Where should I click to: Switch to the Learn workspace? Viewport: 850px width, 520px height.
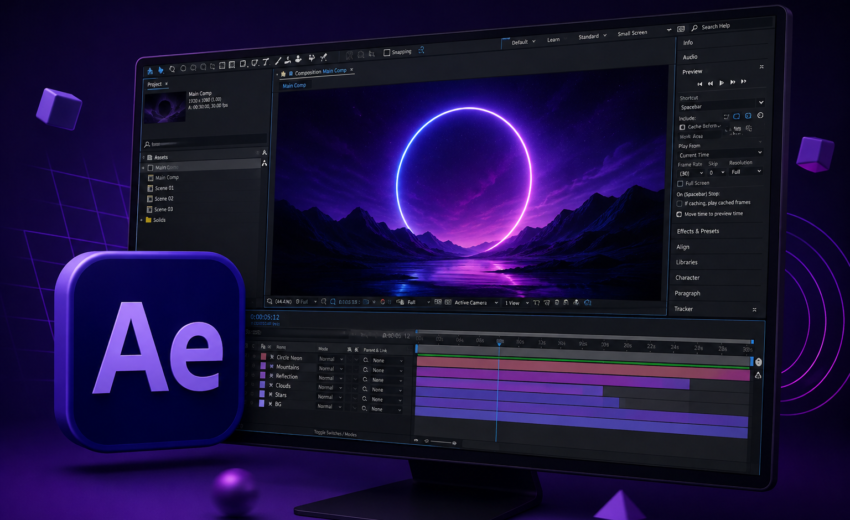click(x=553, y=40)
